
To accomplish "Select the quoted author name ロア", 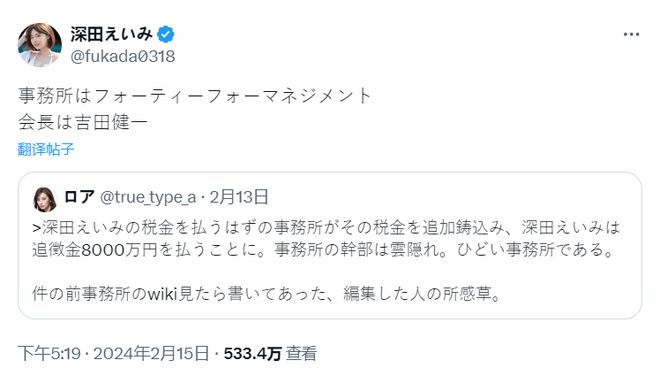I will tap(79, 197).
